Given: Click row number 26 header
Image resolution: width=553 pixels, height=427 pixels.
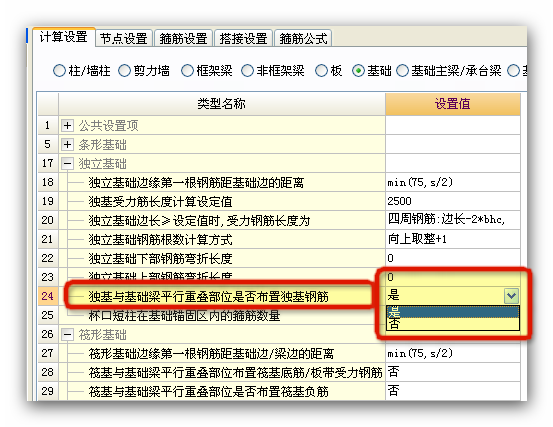Looking at the screenshot, I should point(48,334).
